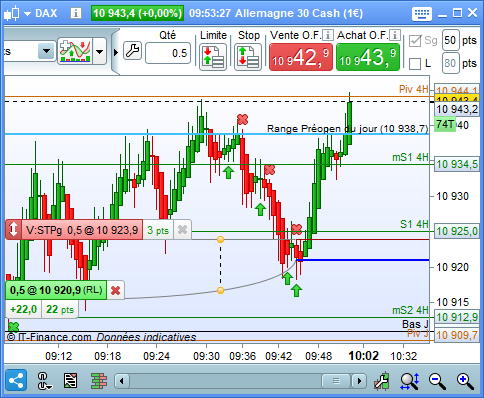Place a Limite order icon
This screenshot has height=398, width=484.
[x=213, y=57]
